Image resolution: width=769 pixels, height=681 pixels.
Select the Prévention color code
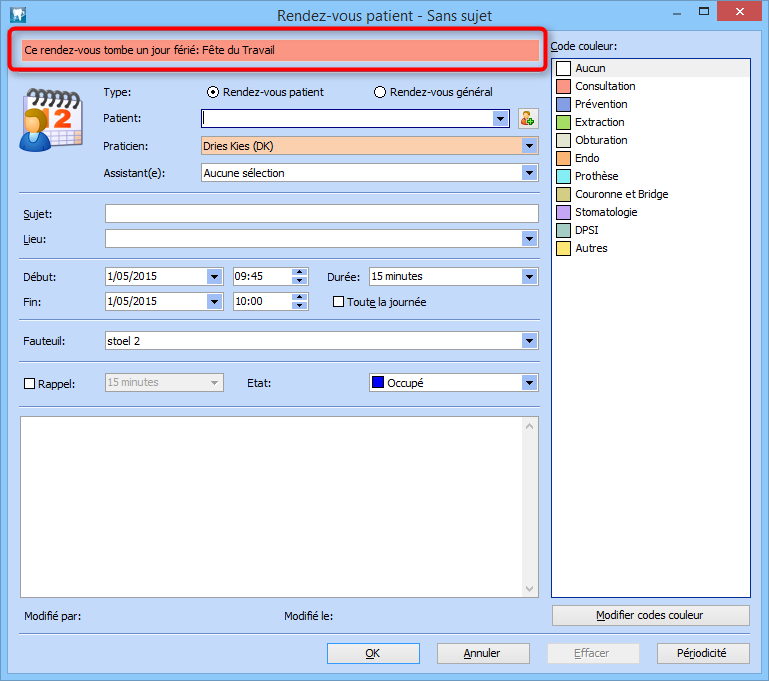coord(651,104)
